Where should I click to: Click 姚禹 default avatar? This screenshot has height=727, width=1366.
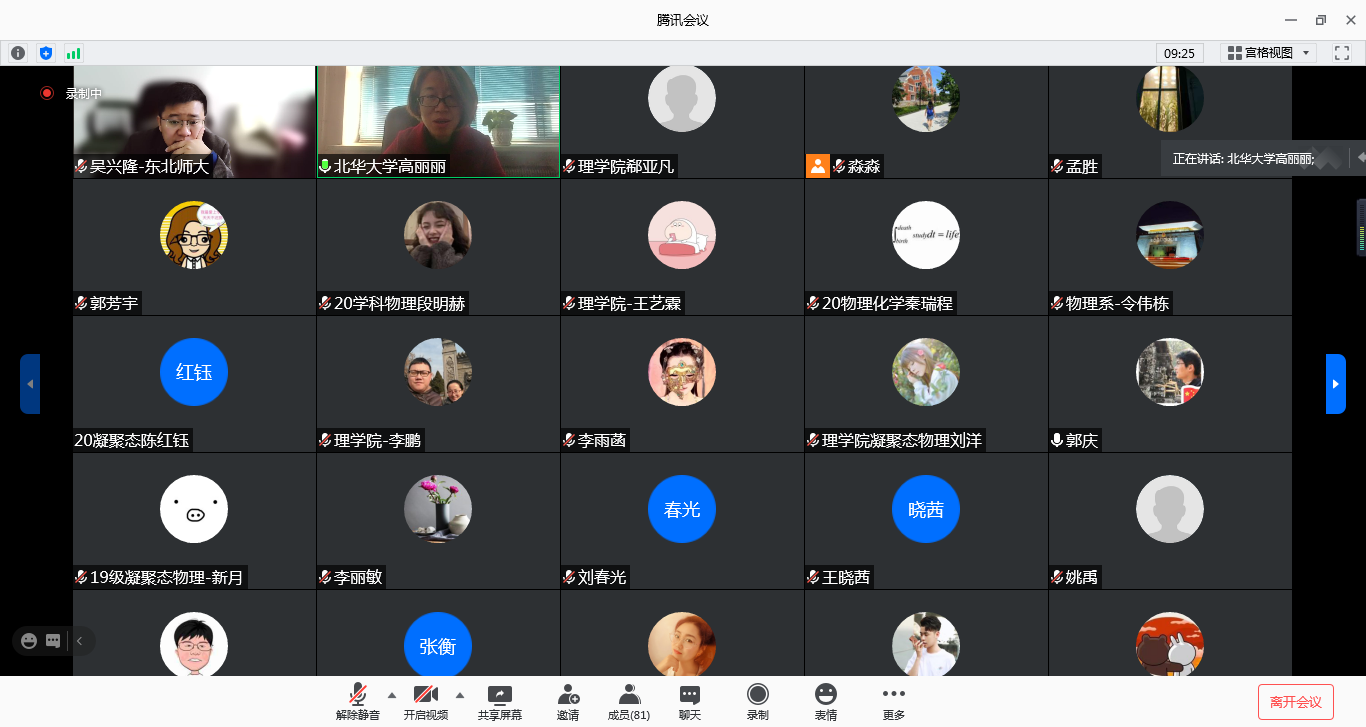point(1170,509)
